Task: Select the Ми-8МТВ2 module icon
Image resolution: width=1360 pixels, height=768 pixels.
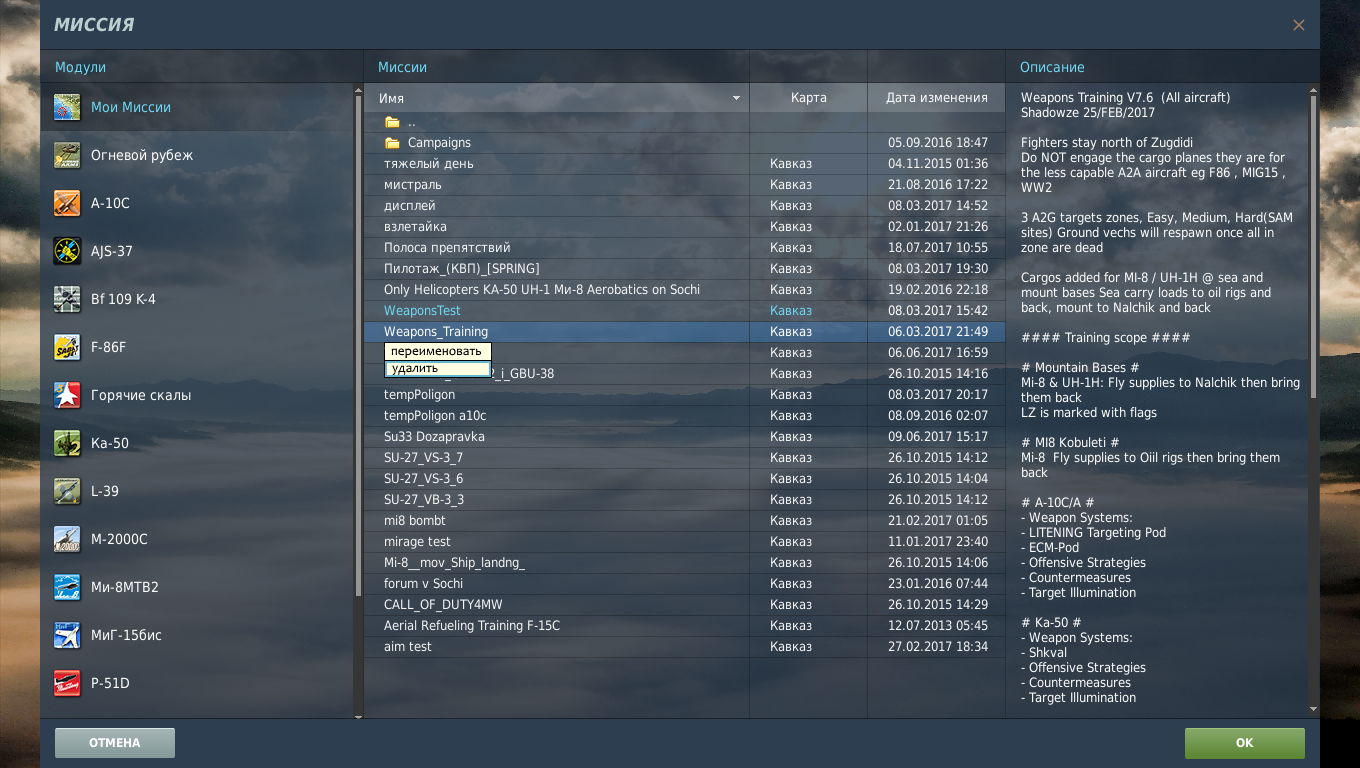Action: click(67, 587)
